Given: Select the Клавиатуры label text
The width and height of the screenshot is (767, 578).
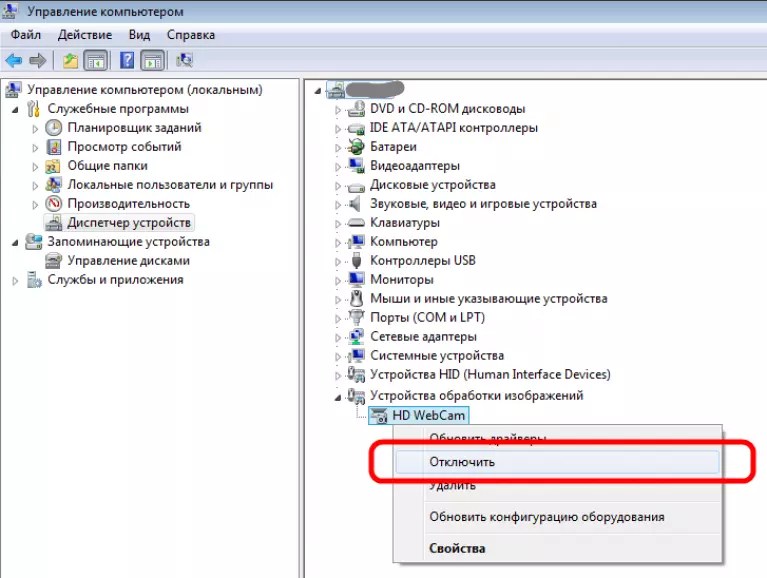Looking at the screenshot, I should [x=405, y=222].
